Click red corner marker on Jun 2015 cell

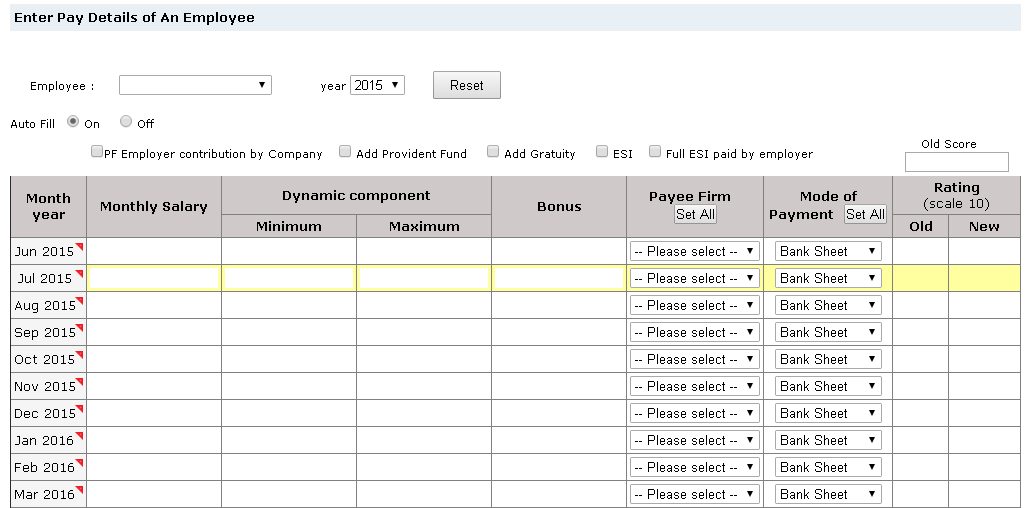coord(80,246)
